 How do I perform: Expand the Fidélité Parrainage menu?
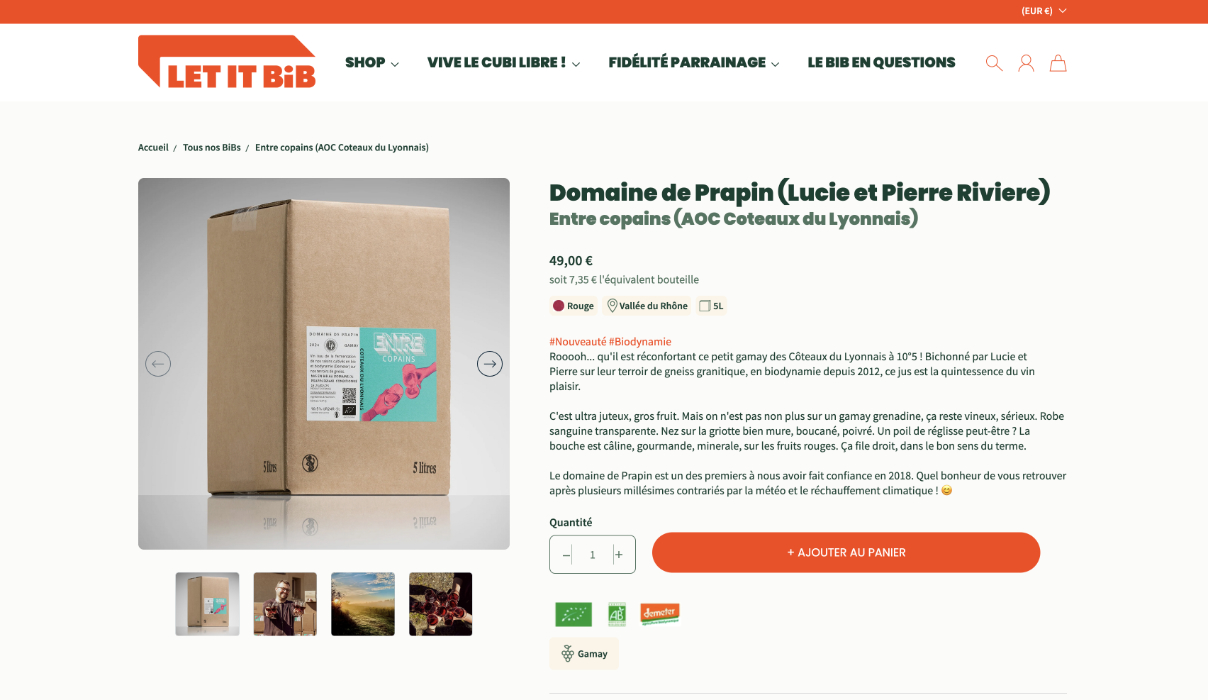point(694,62)
